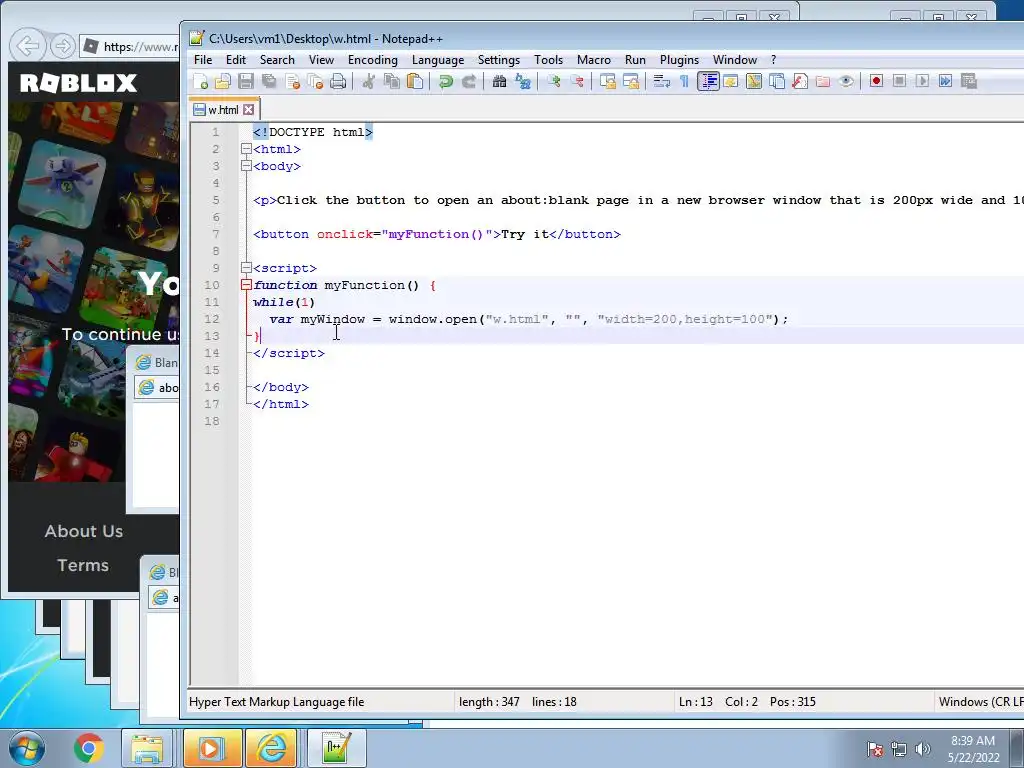Click the Open file toolbar icon
This screenshot has width=1024, height=768.
[223, 82]
